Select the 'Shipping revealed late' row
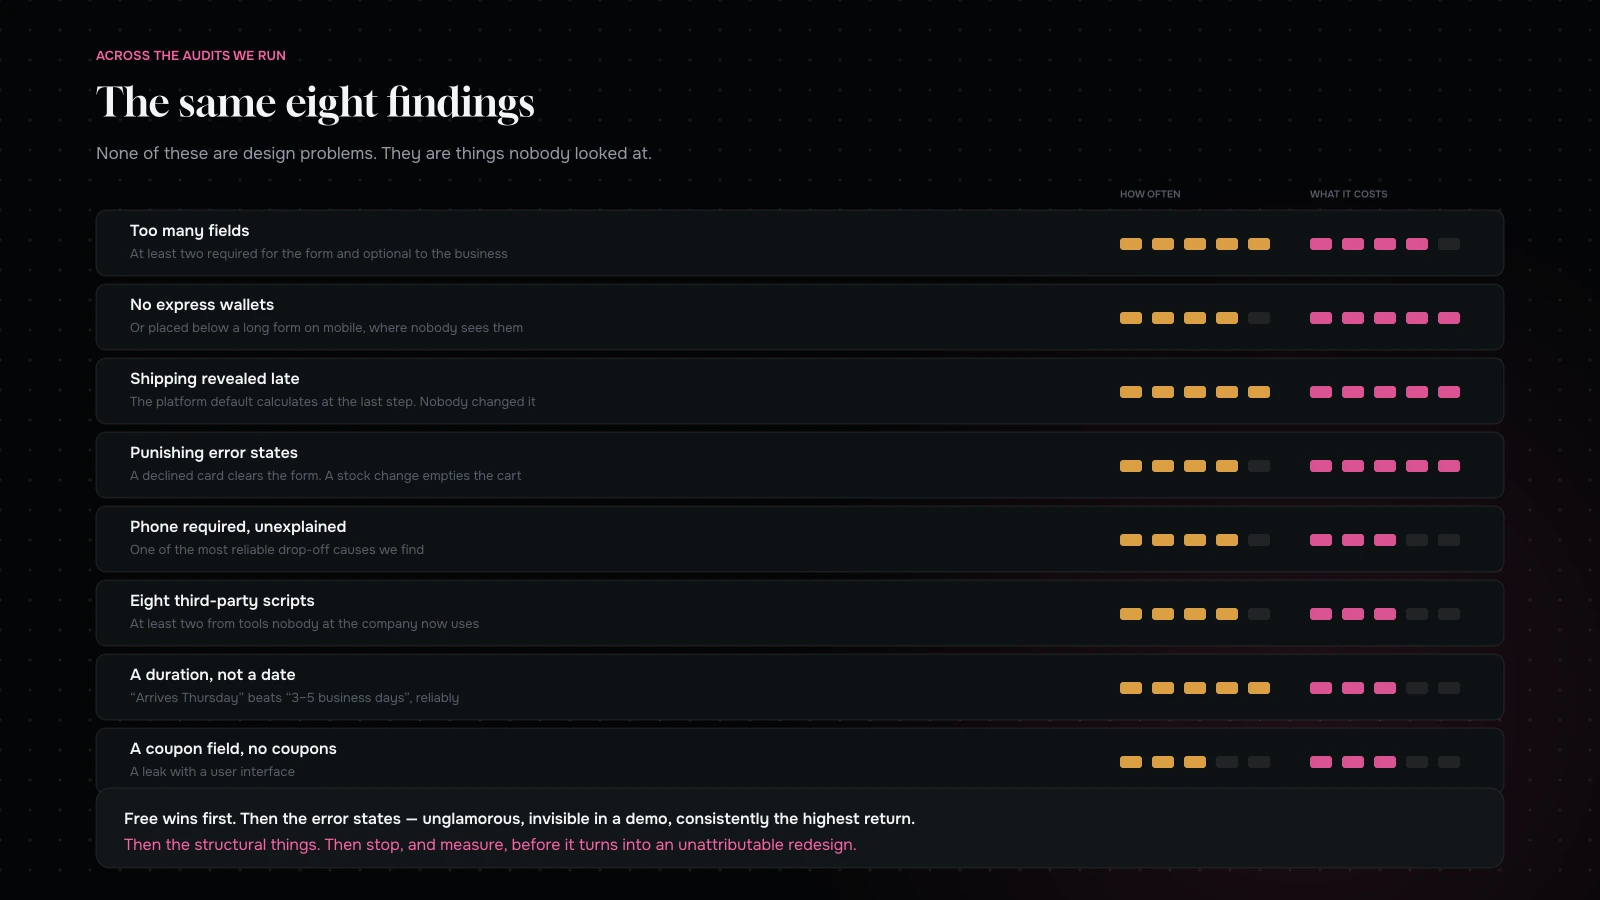 coord(800,391)
